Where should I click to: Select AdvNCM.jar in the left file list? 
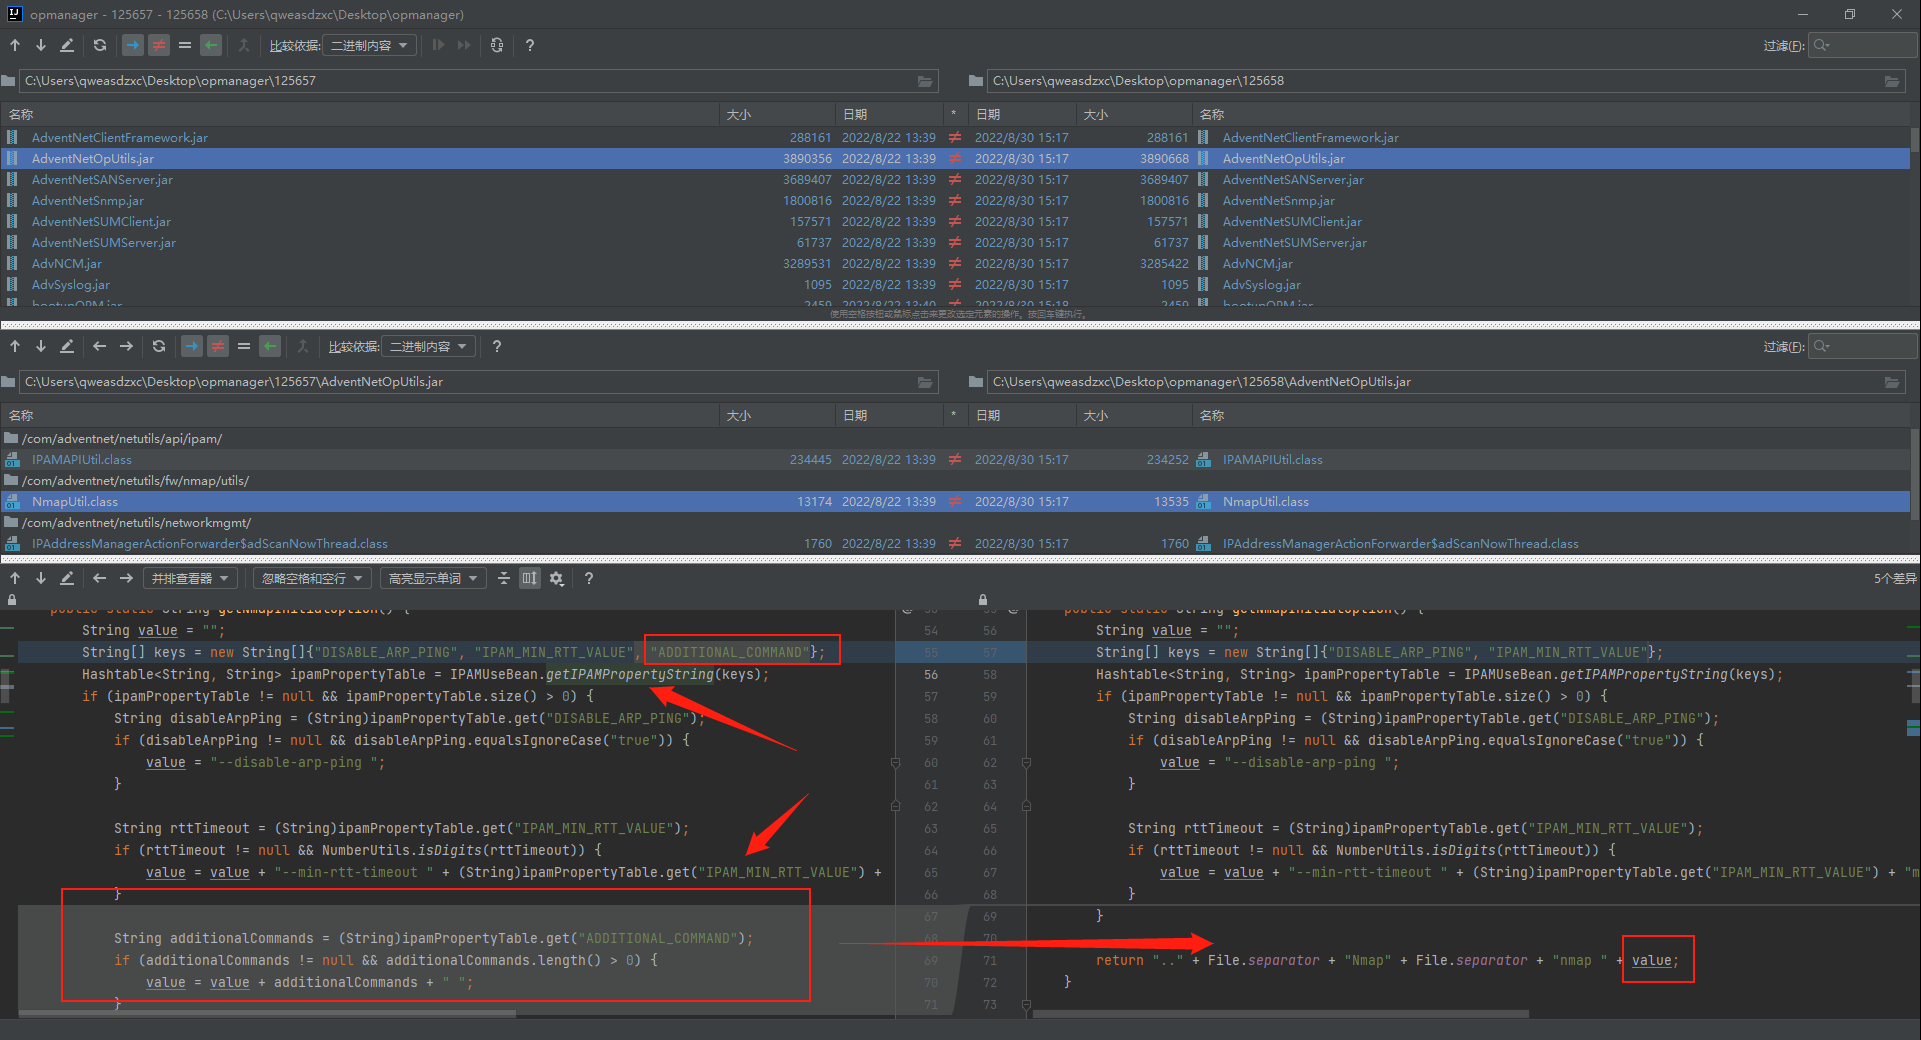point(66,264)
